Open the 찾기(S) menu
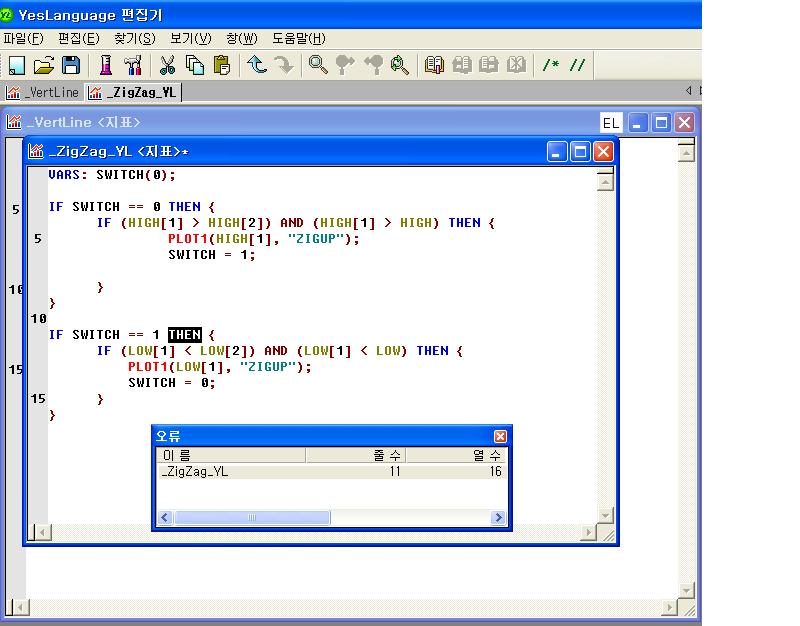 135,39
